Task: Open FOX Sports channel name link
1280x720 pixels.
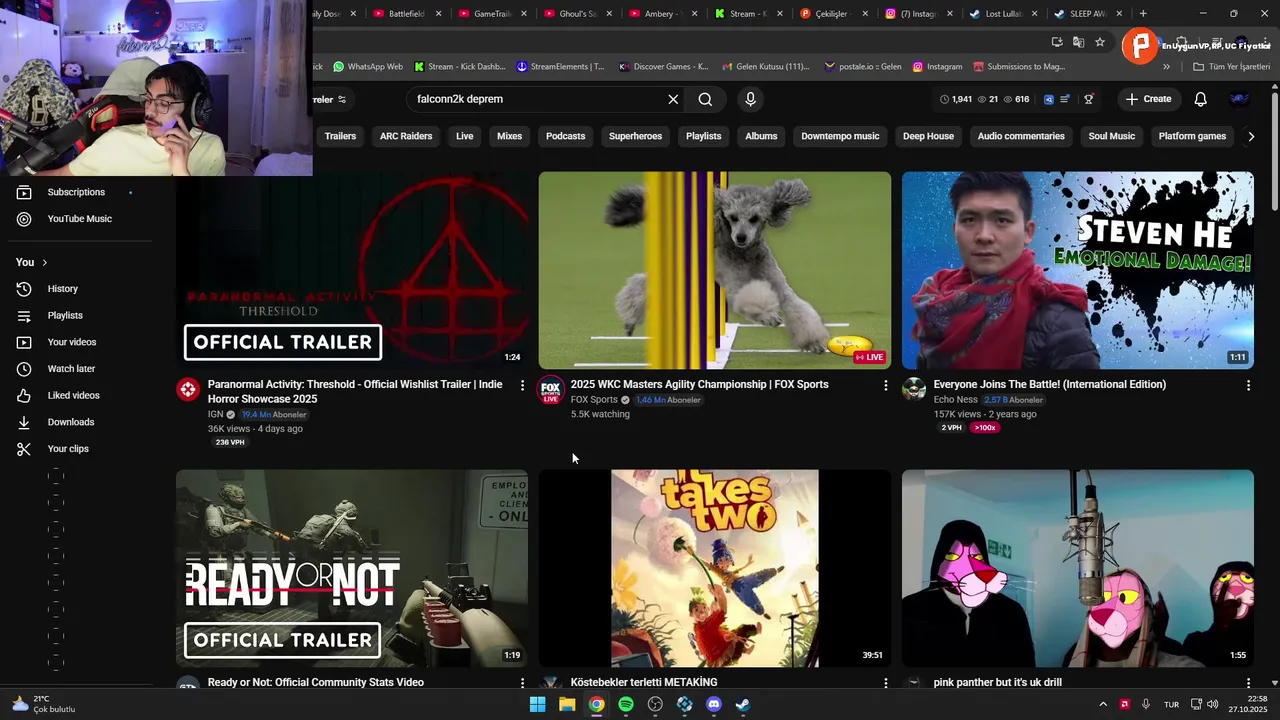Action: click(x=594, y=400)
